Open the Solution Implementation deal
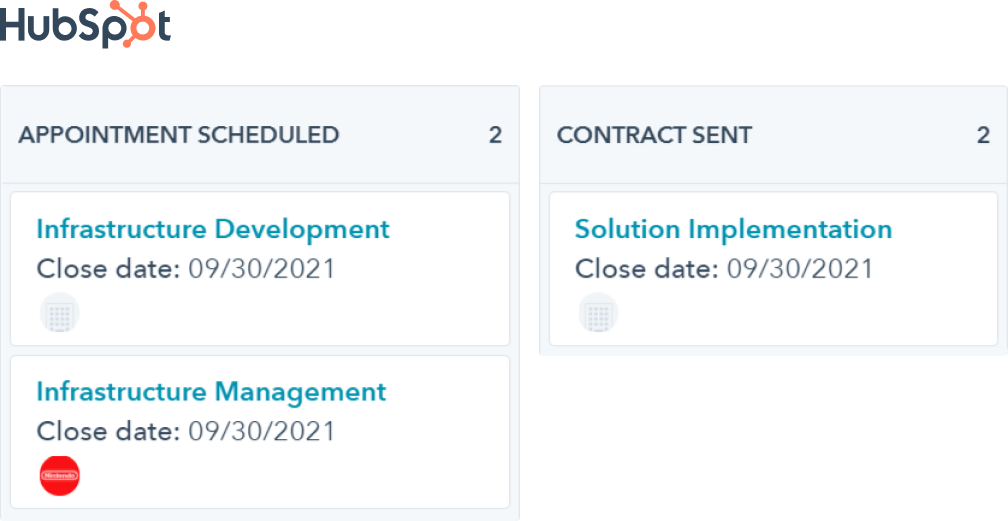This screenshot has height=521, width=1008. (x=734, y=229)
